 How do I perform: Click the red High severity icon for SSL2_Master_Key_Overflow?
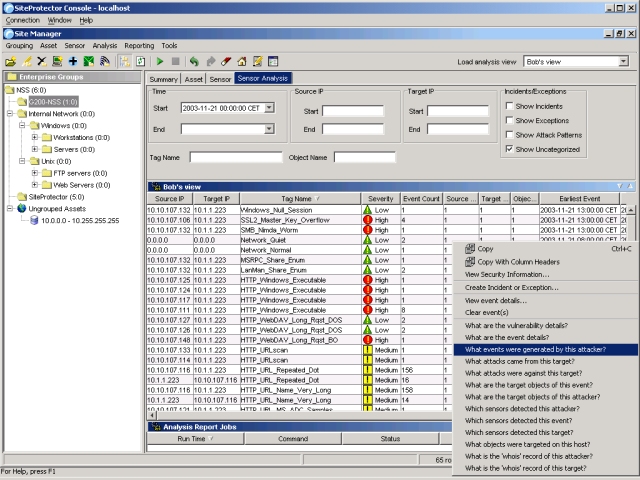[368, 220]
